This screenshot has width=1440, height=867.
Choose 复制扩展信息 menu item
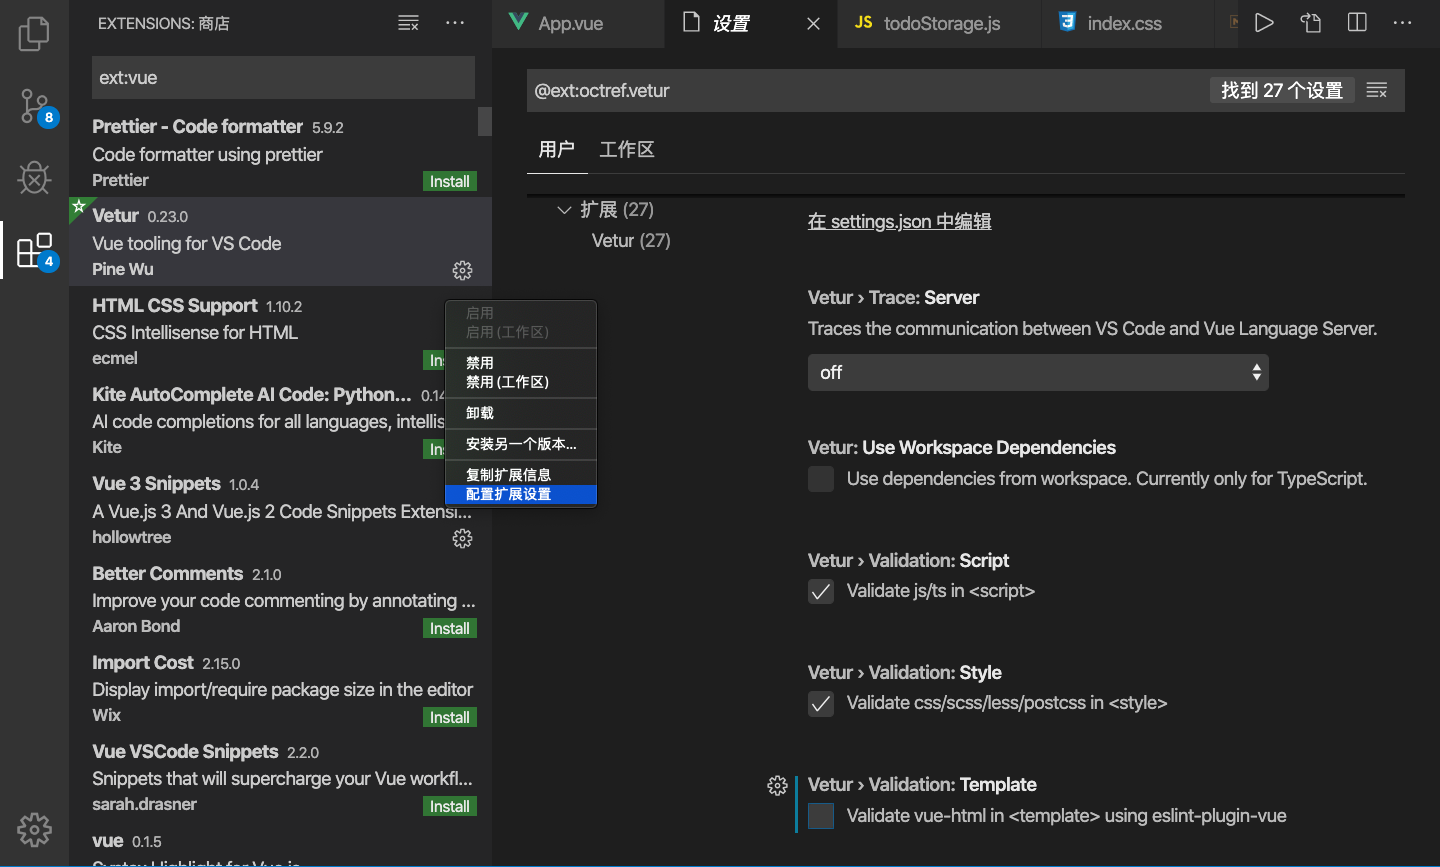point(521,475)
